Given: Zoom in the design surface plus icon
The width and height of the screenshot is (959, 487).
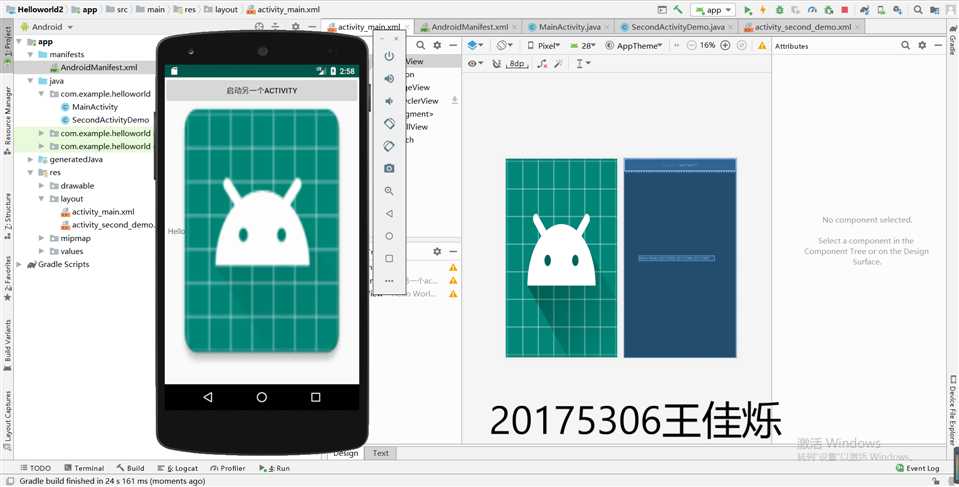Looking at the screenshot, I should tap(725, 45).
